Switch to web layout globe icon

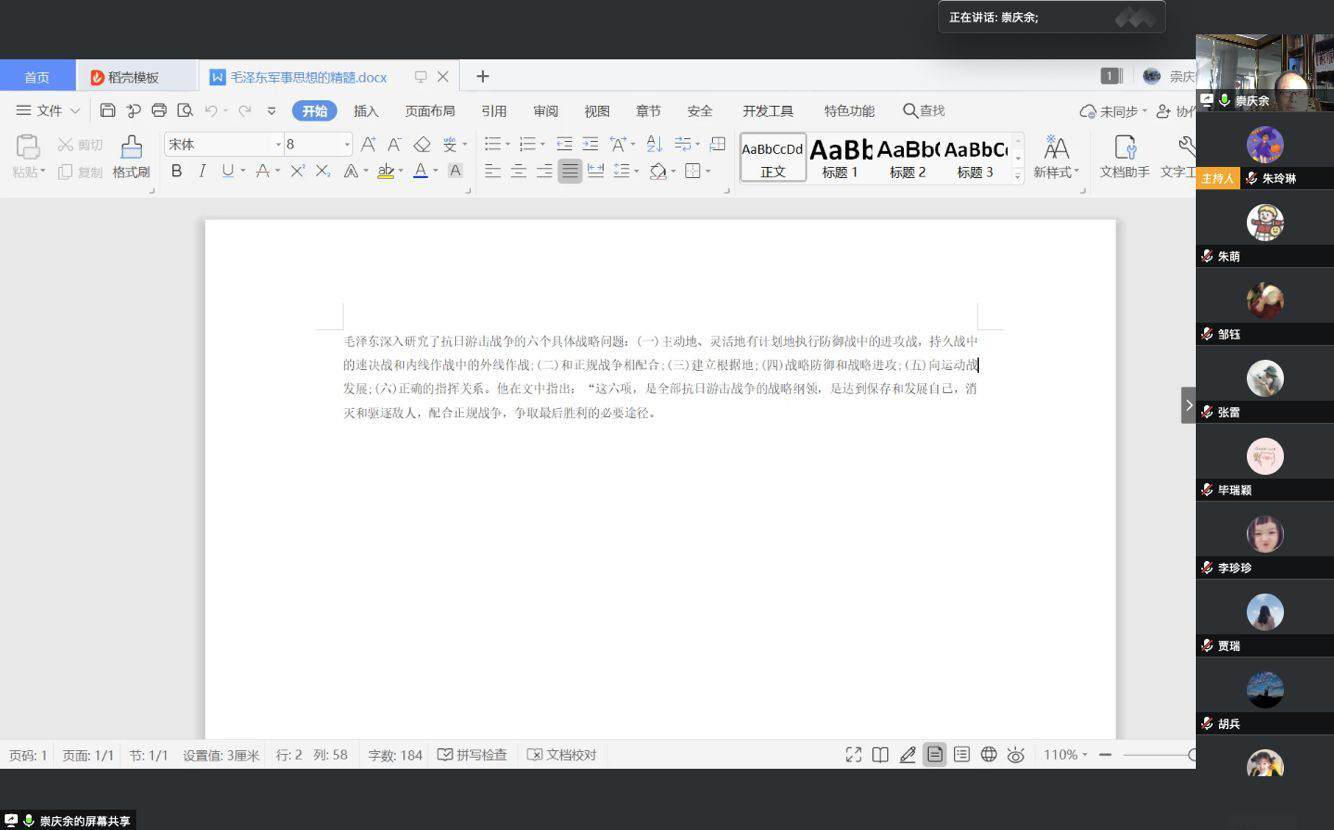tap(989, 755)
